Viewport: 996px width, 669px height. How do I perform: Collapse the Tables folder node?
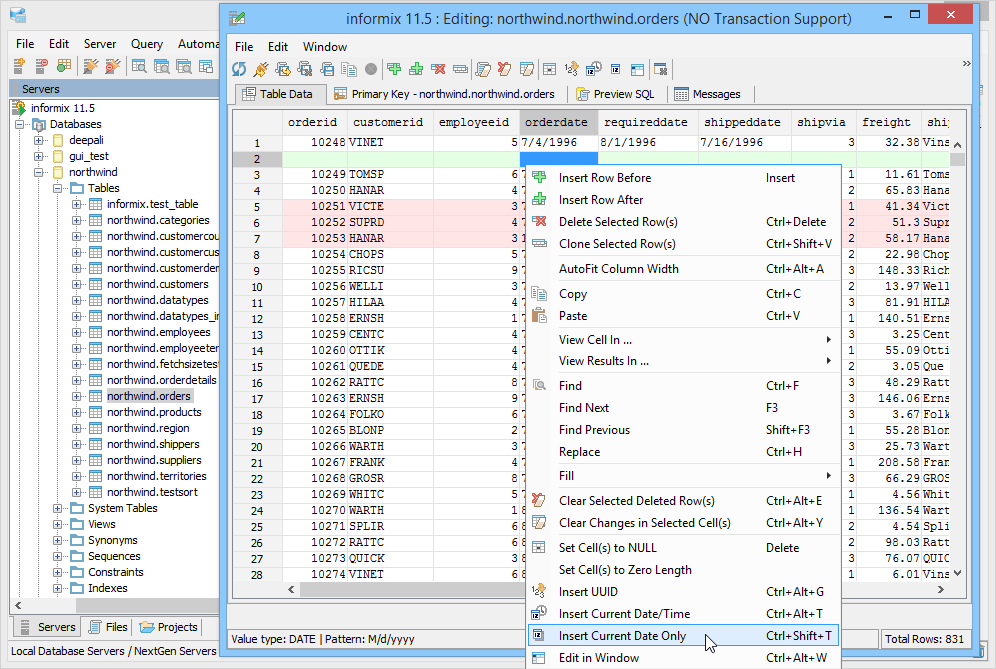(58, 189)
